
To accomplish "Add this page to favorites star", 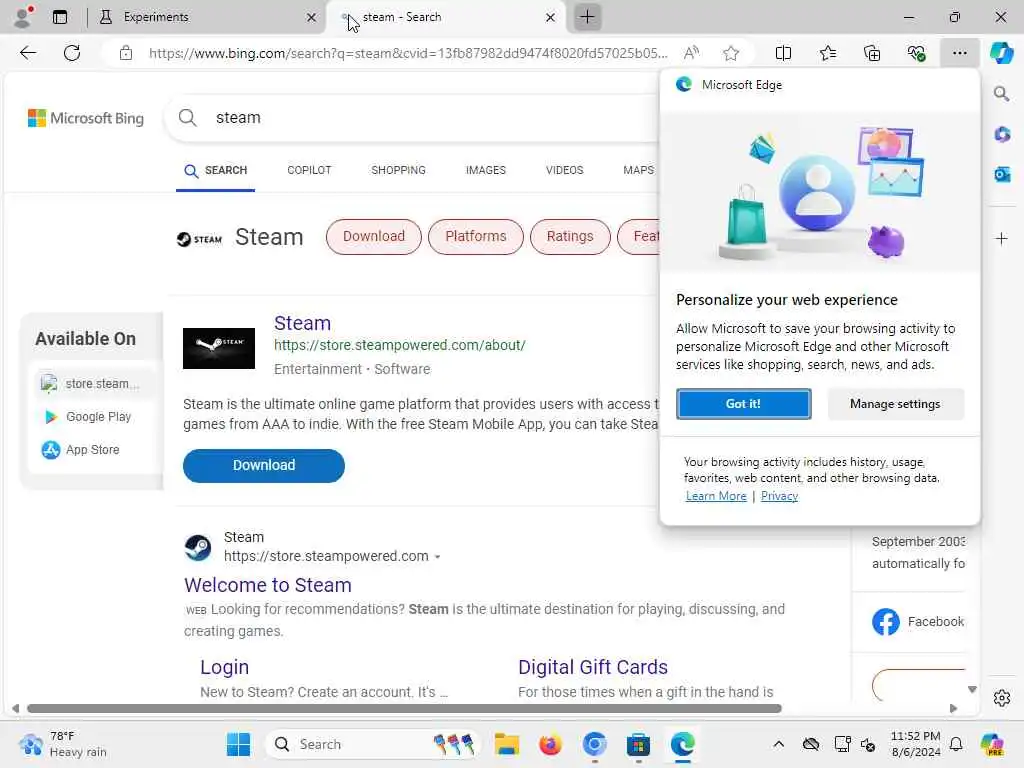I will point(731,53).
